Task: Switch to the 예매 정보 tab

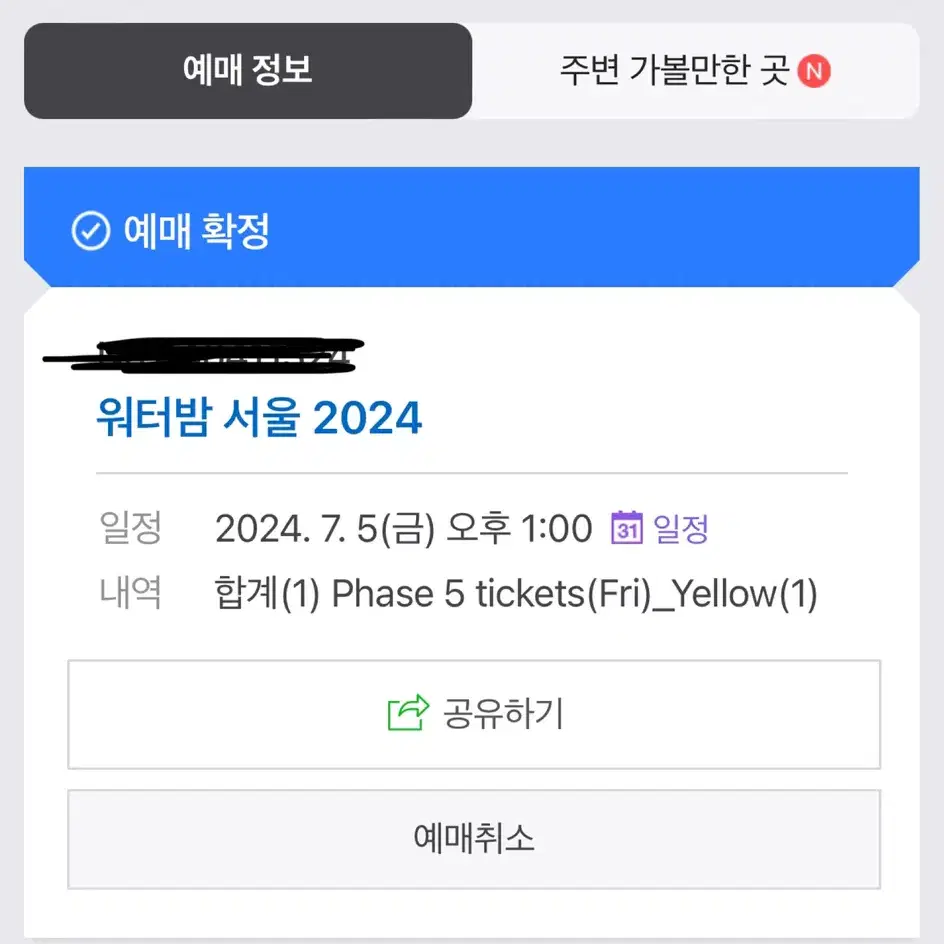Action: tap(247, 70)
